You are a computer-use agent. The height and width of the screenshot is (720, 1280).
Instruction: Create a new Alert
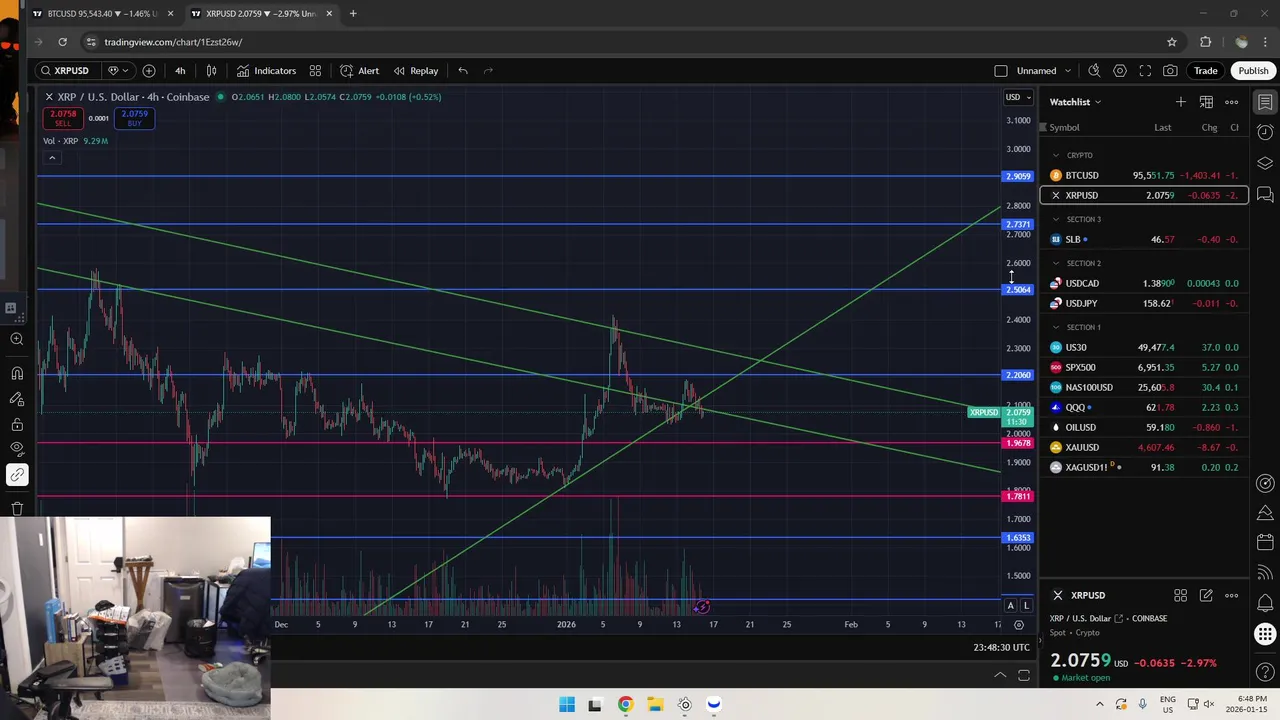click(359, 71)
